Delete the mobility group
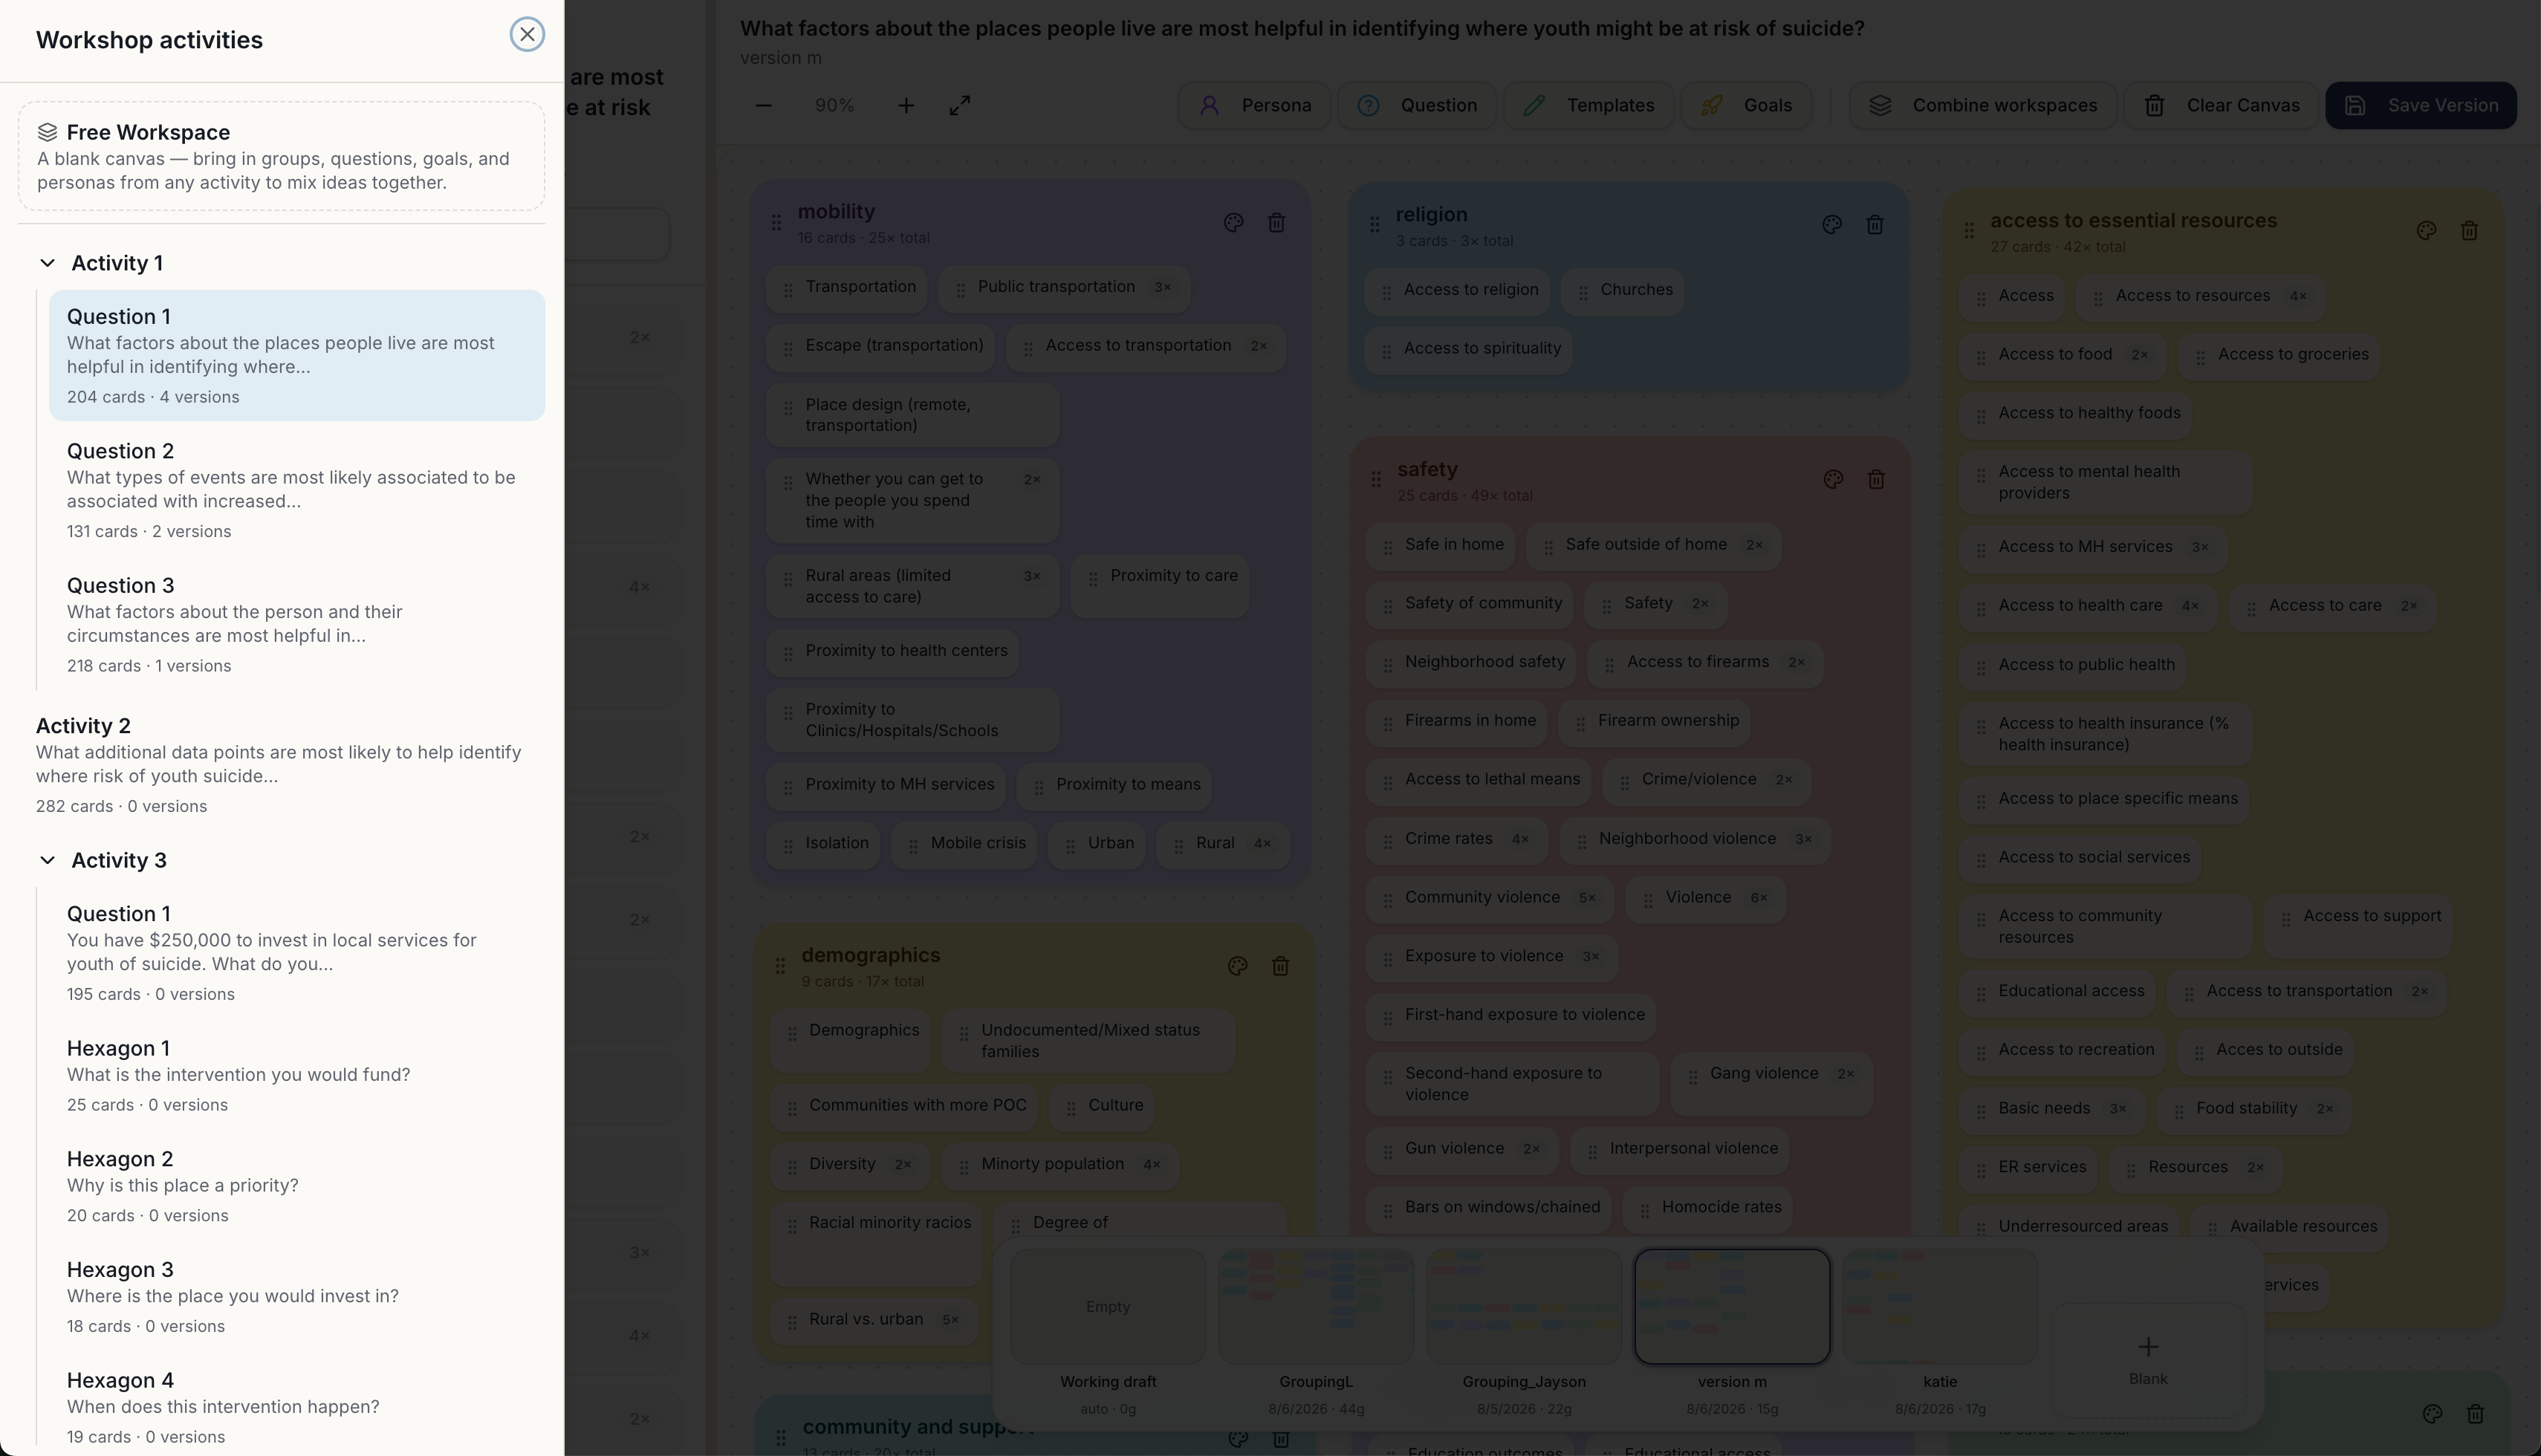The height and width of the screenshot is (1456, 2541). tap(1276, 223)
